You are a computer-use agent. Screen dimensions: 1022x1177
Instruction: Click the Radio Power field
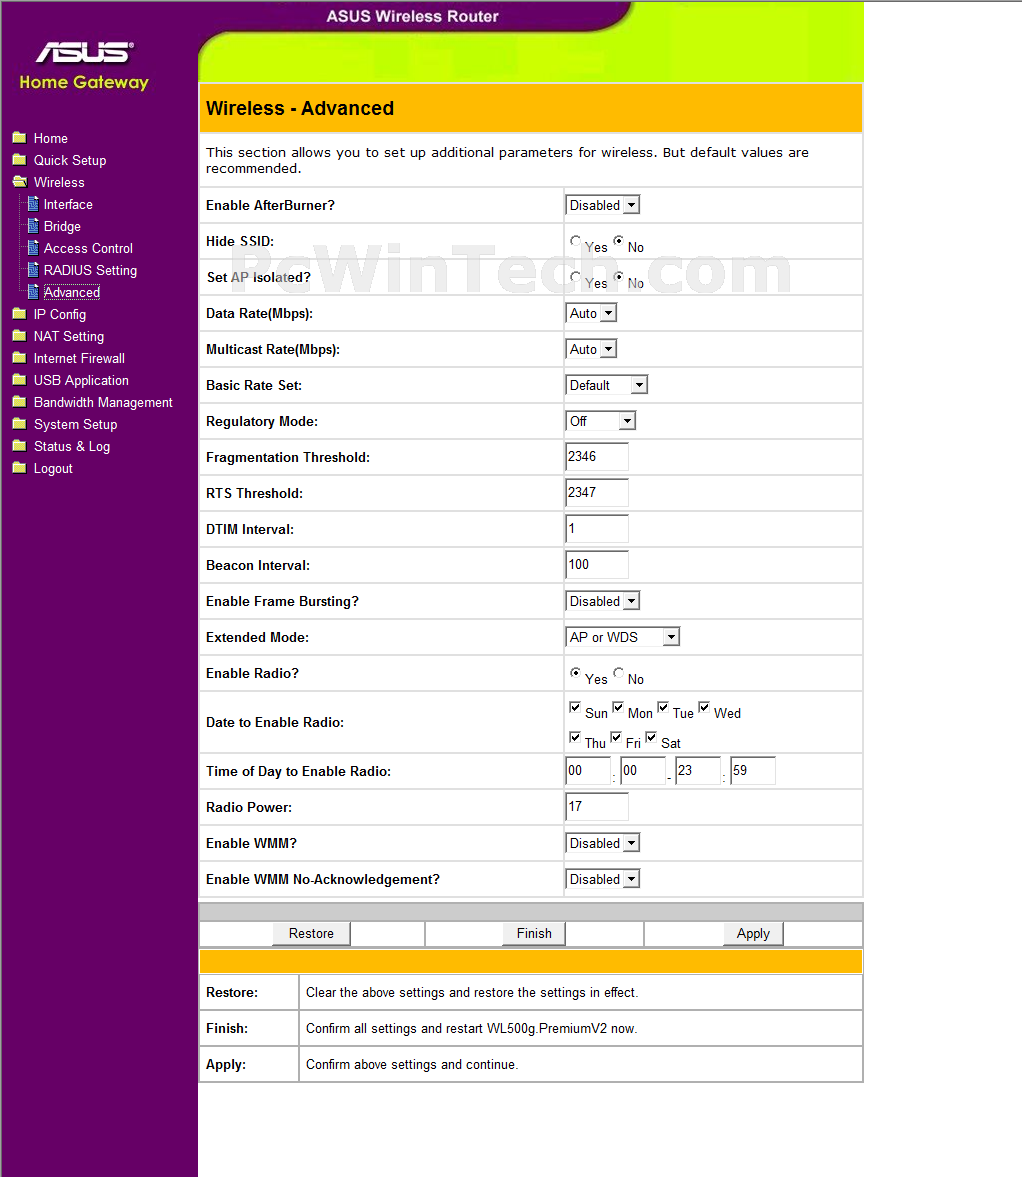click(597, 806)
